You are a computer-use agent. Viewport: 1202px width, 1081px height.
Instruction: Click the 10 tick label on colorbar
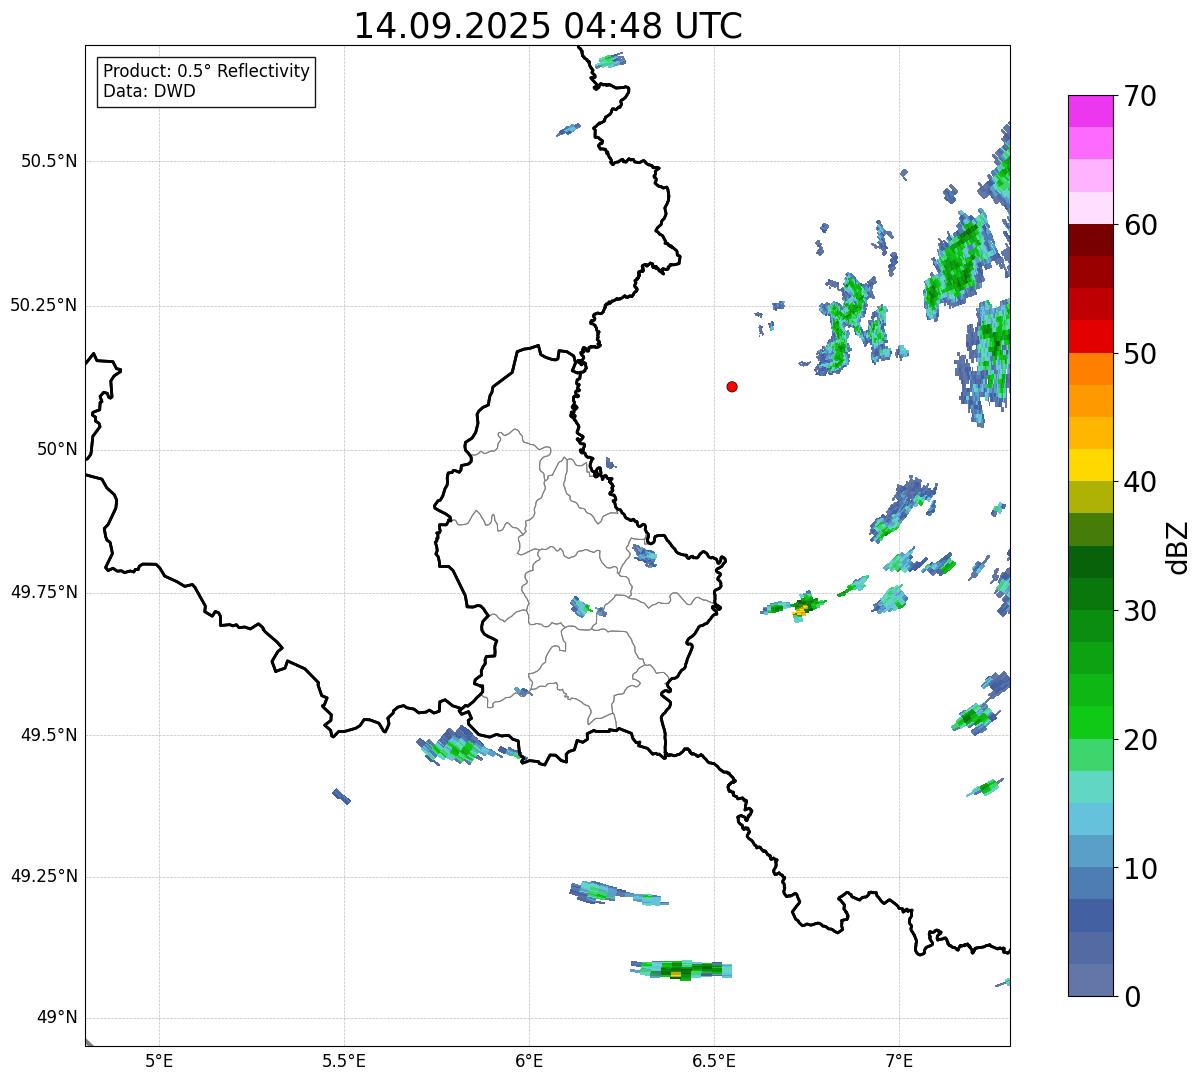tap(1139, 868)
